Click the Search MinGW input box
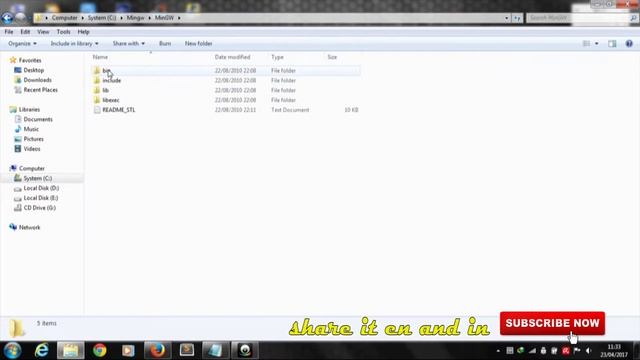640x360 pixels. (x=578, y=18)
